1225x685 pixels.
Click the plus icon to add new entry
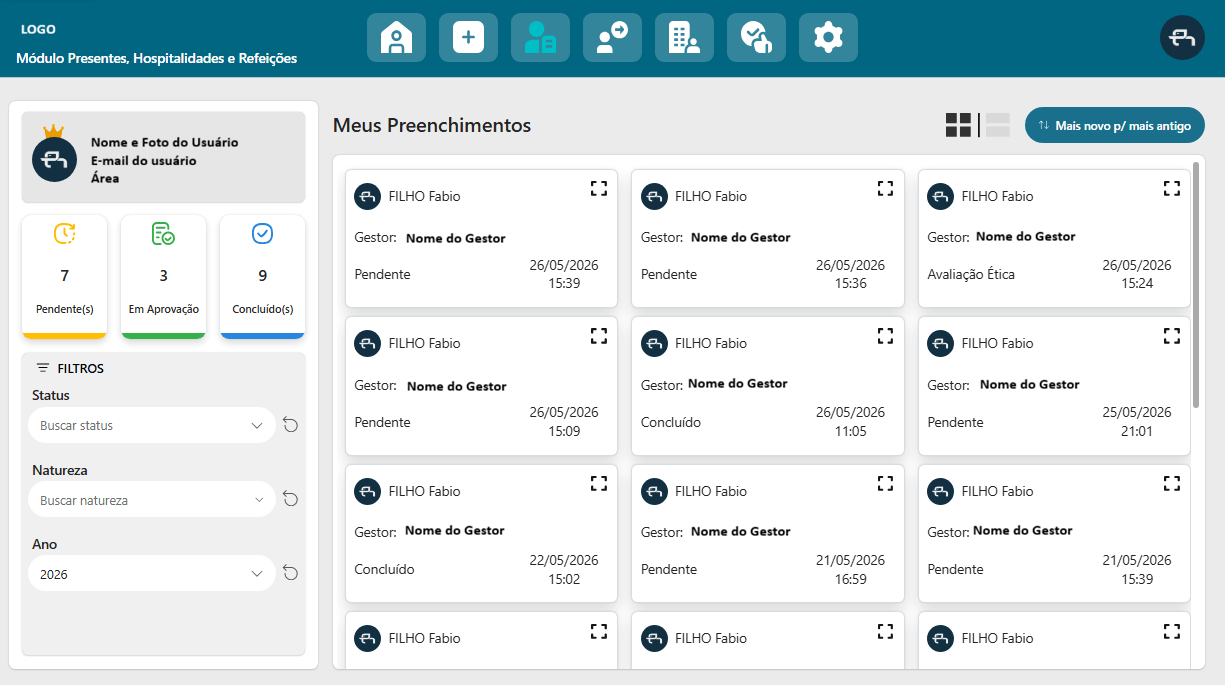pos(468,38)
